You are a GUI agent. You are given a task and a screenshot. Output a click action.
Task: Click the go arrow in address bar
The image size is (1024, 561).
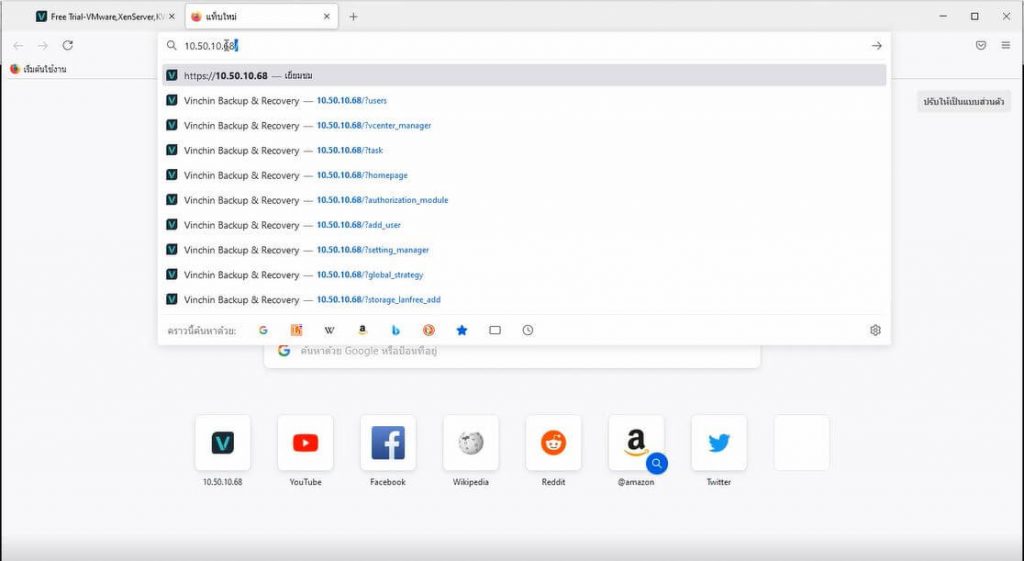click(x=876, y=46)
